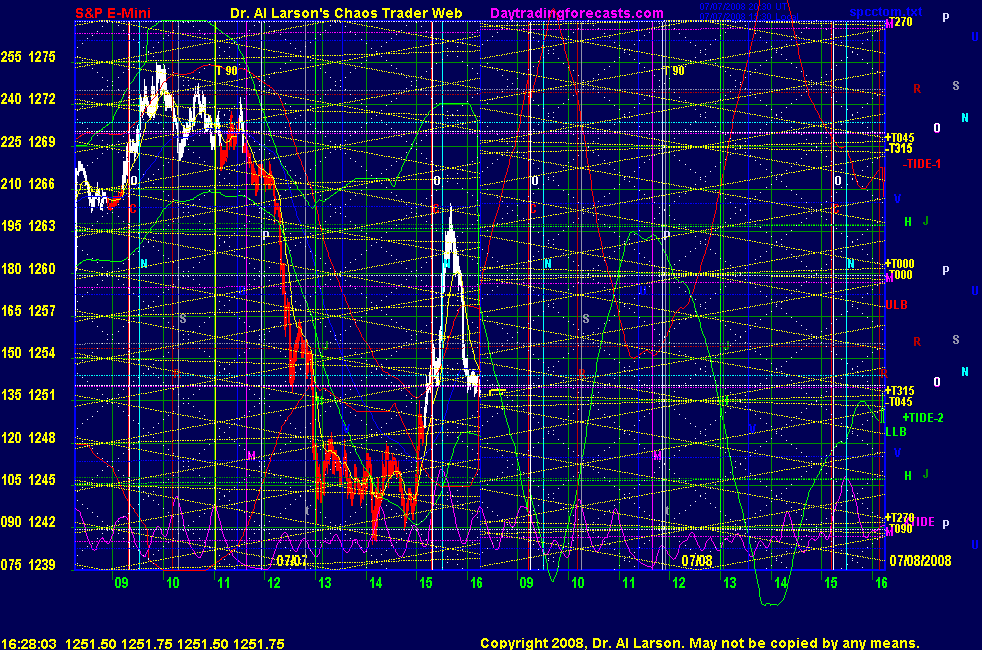Click the 07/08/2008 date label
This screenshot has height=650, width=982.
[x=920, y=560]
